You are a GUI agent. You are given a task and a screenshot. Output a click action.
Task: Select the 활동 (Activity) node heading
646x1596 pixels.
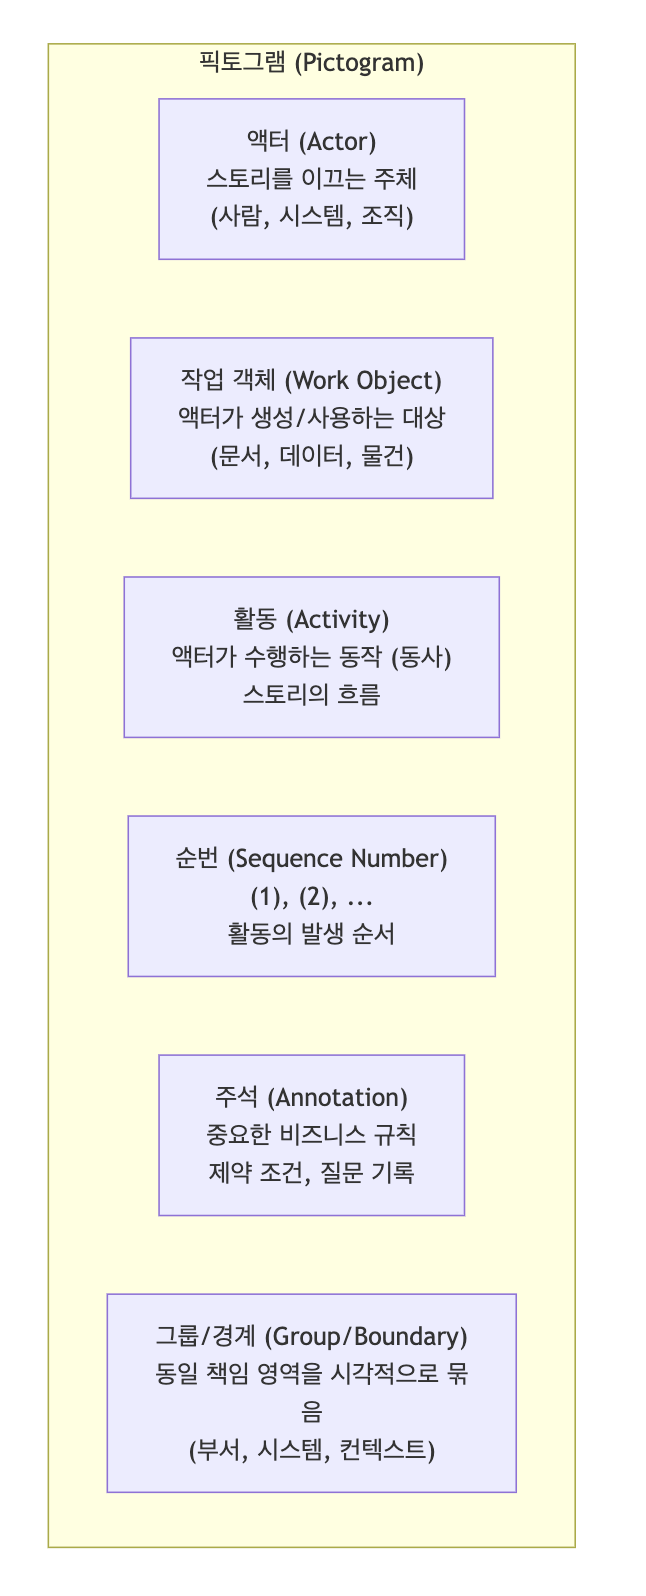(311, 619)
